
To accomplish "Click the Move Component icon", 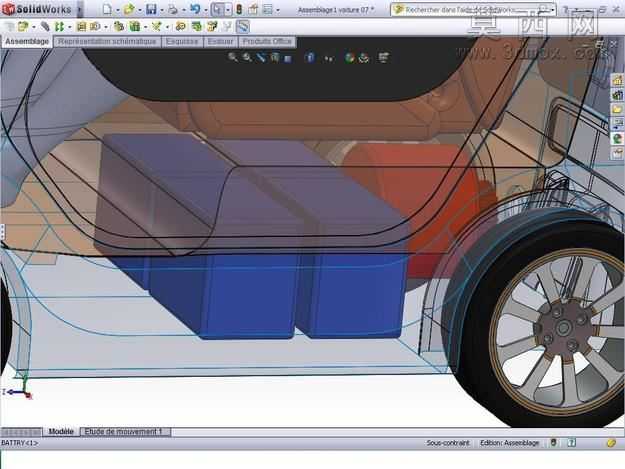I will (95, 27).
